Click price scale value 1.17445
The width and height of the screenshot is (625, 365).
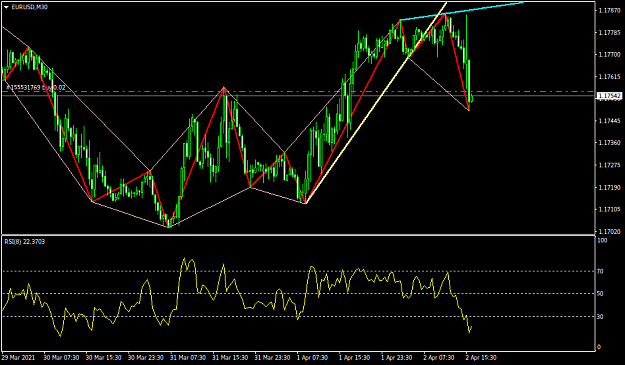609,121
